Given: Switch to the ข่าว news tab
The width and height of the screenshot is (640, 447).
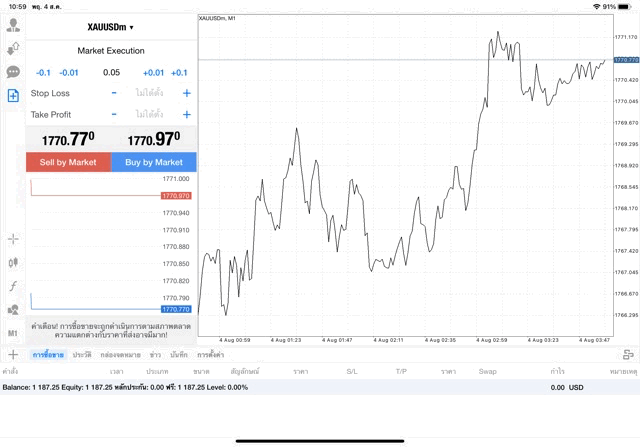Looking at the screenshot, I should click(155, 355).
